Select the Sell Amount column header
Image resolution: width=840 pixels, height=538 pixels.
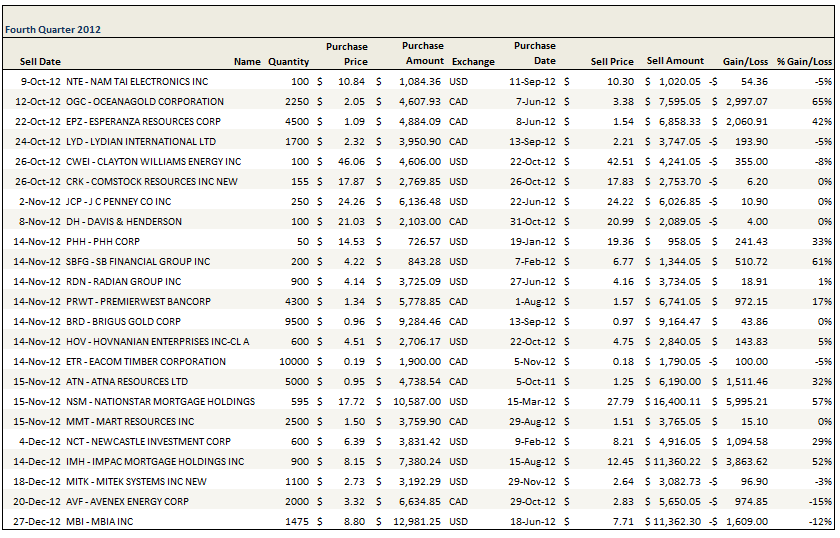point(675,61)
